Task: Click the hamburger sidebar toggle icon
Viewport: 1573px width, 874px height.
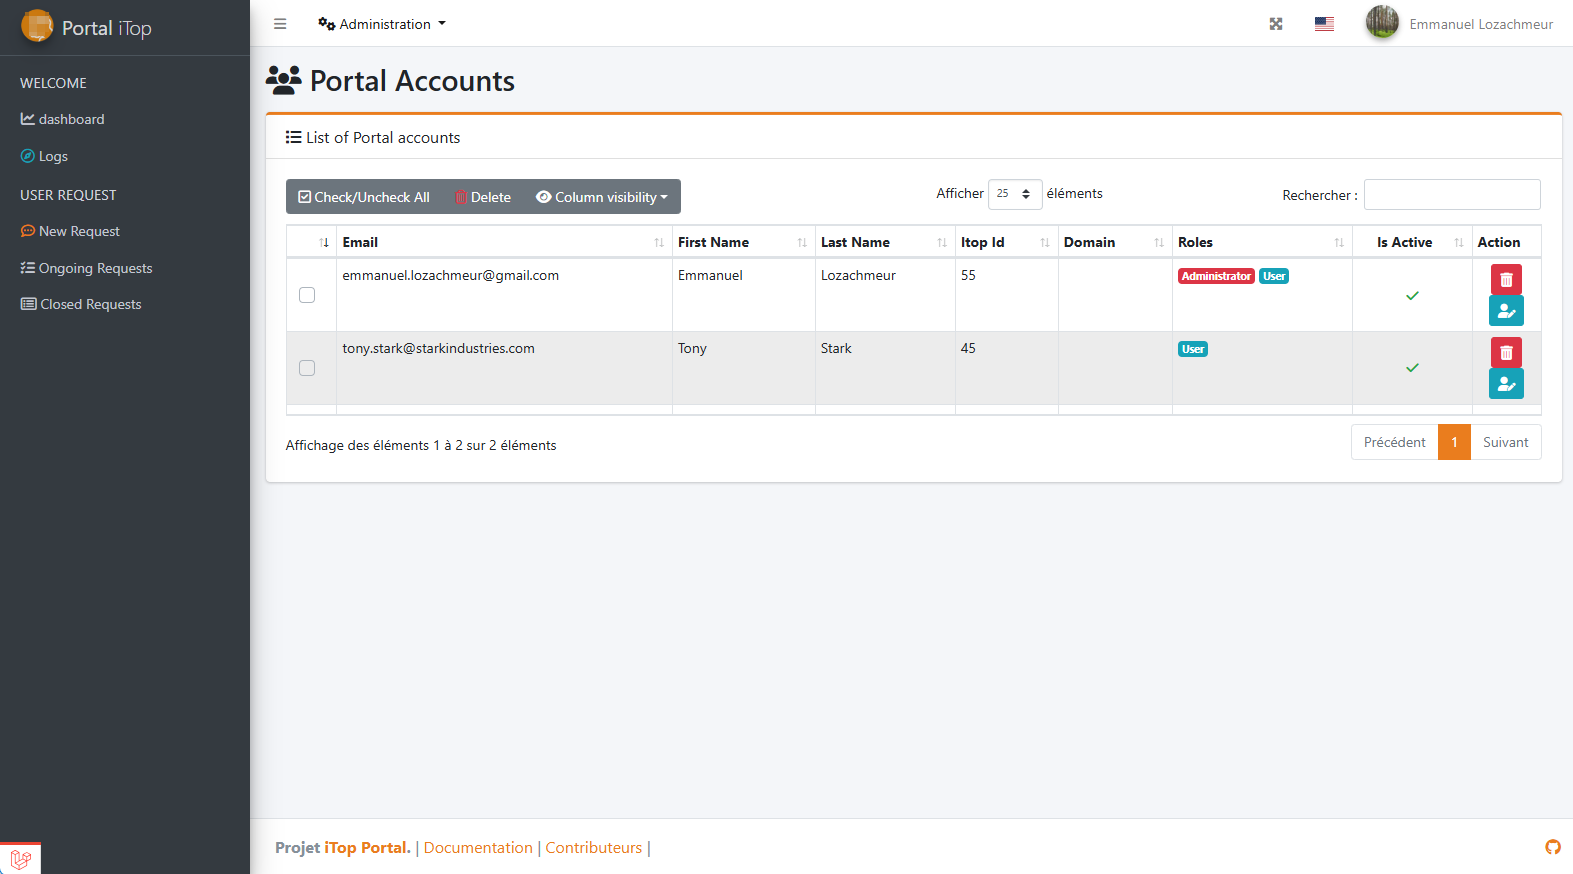Action: (x=280, y=24)
